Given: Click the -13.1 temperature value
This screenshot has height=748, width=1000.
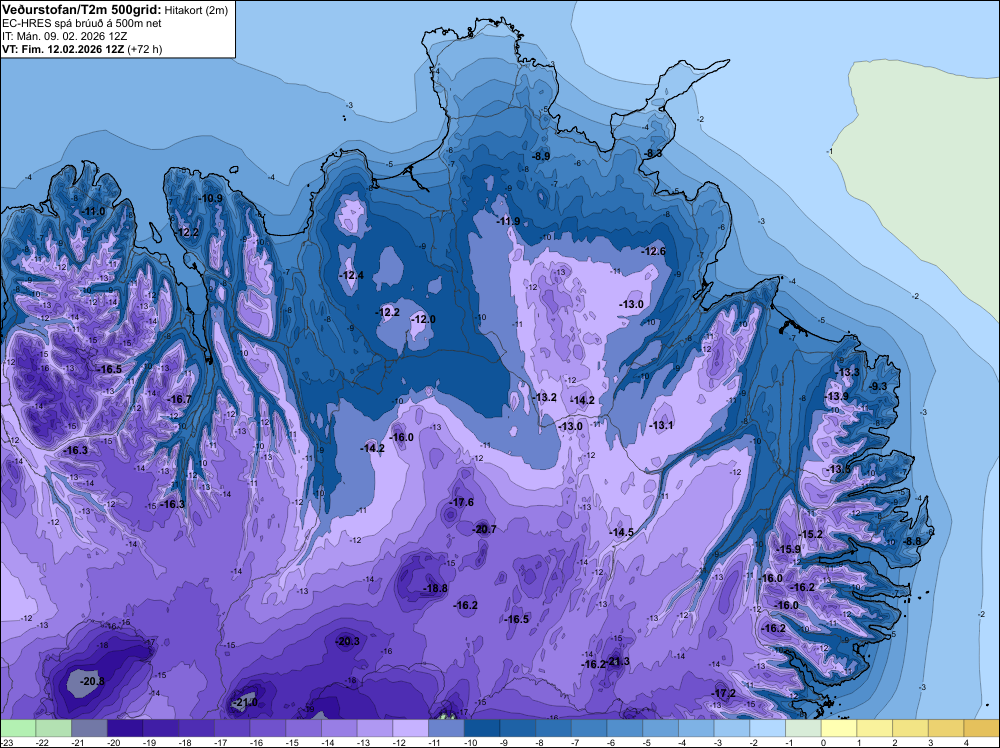Looking at the screenshot, I should coord(661,425).
